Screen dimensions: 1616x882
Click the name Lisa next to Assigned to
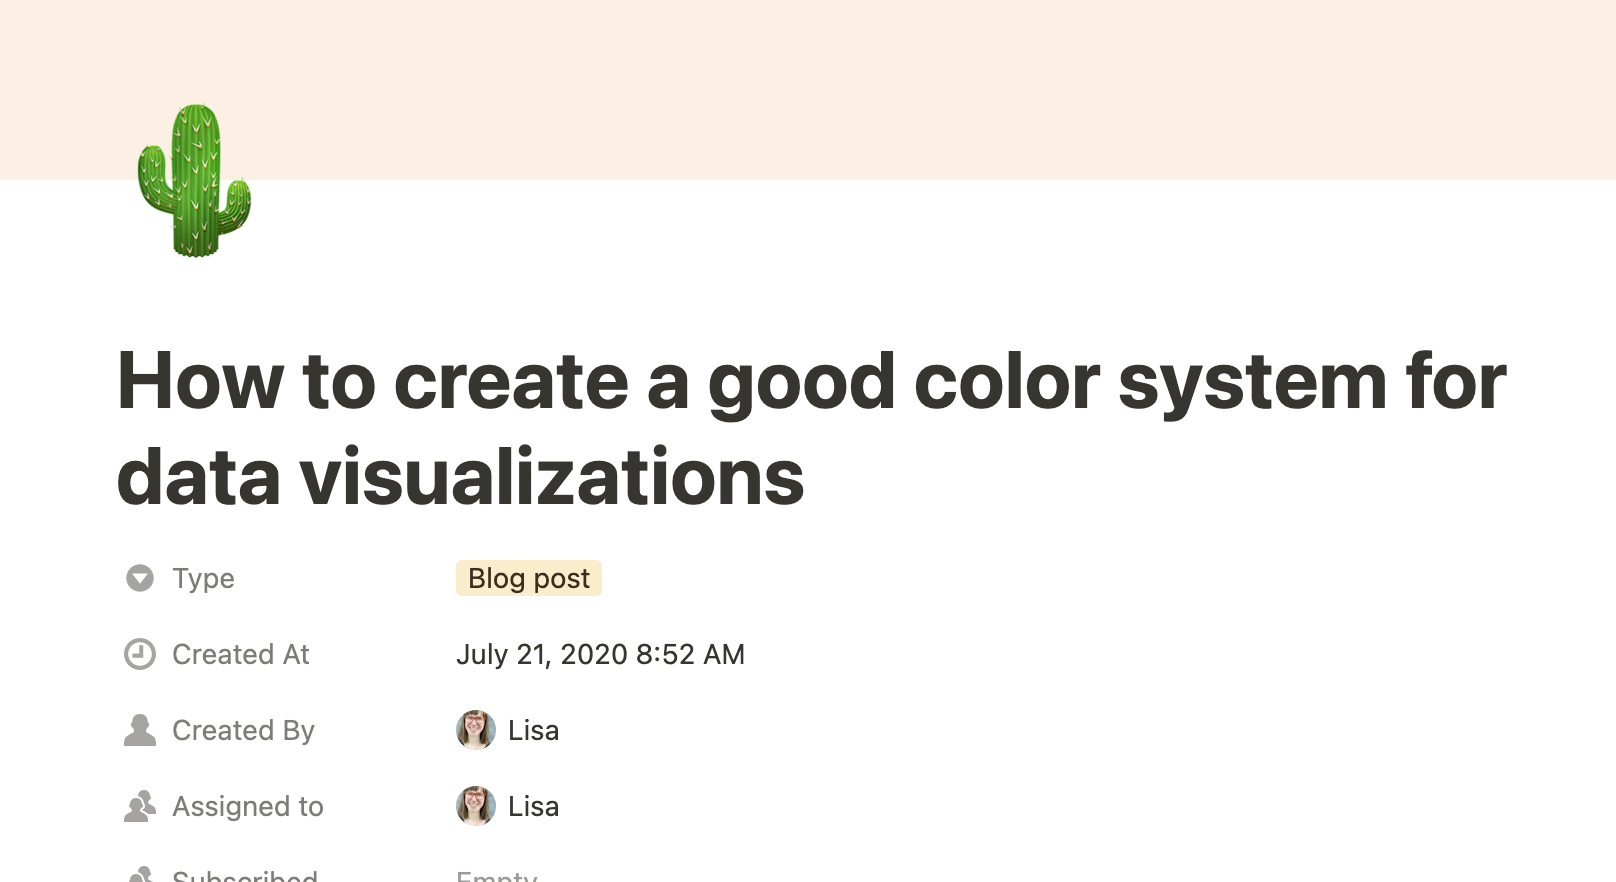(533, 806)
